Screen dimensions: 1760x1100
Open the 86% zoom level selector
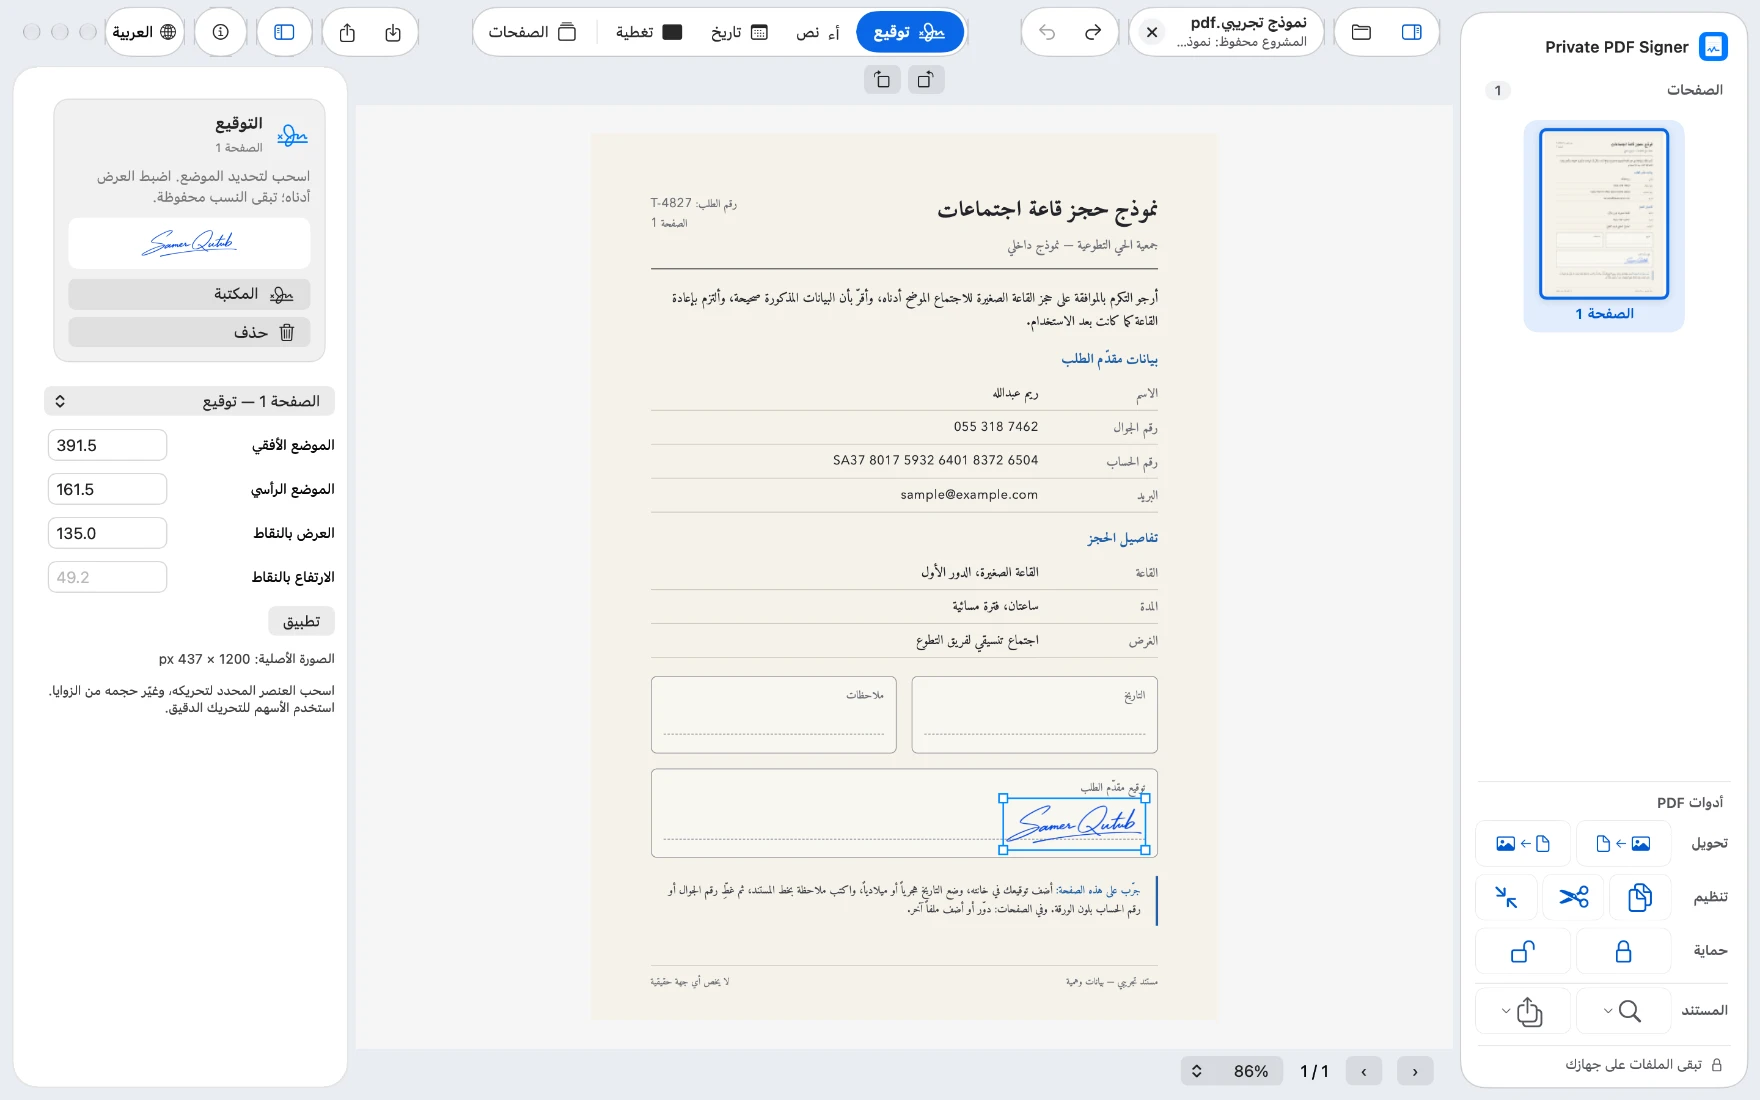click(1232, 1071)
